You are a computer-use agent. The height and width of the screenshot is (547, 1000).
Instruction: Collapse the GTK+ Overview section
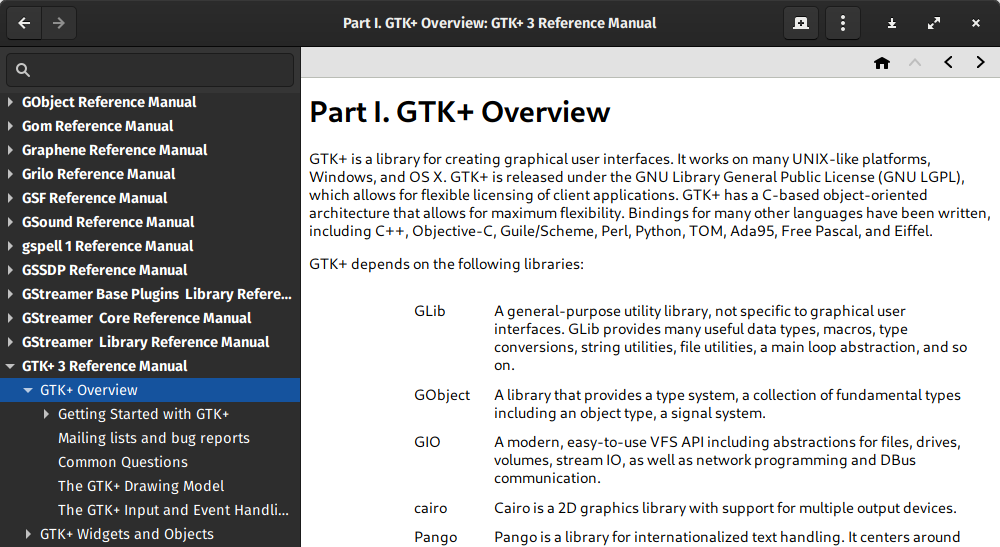click(x=28, y=390)
